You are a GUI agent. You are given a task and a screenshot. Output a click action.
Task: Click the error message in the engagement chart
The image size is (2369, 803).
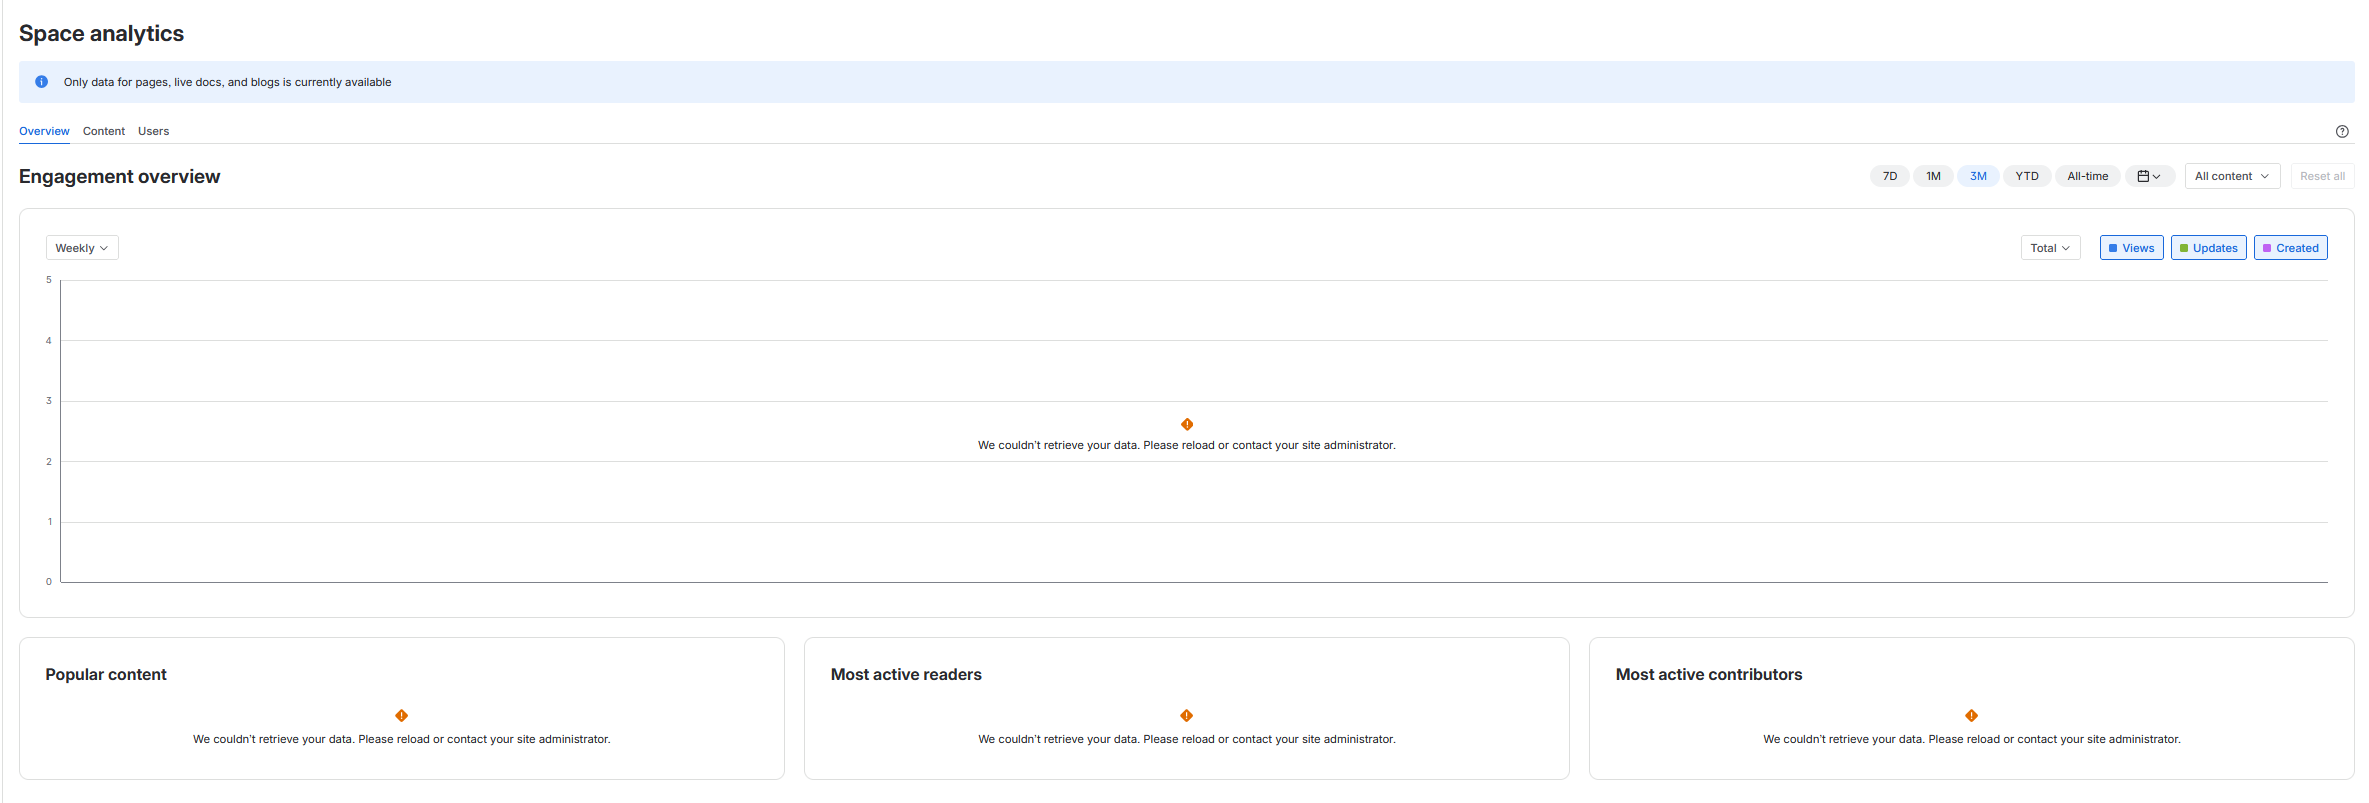tap(1187, 445)
